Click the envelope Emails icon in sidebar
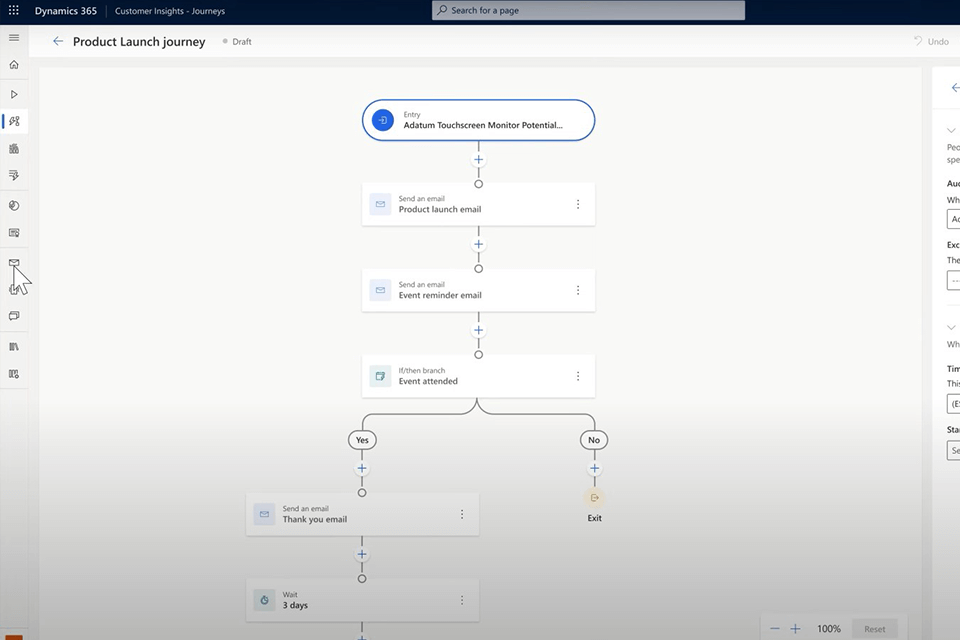 [14, 263]
